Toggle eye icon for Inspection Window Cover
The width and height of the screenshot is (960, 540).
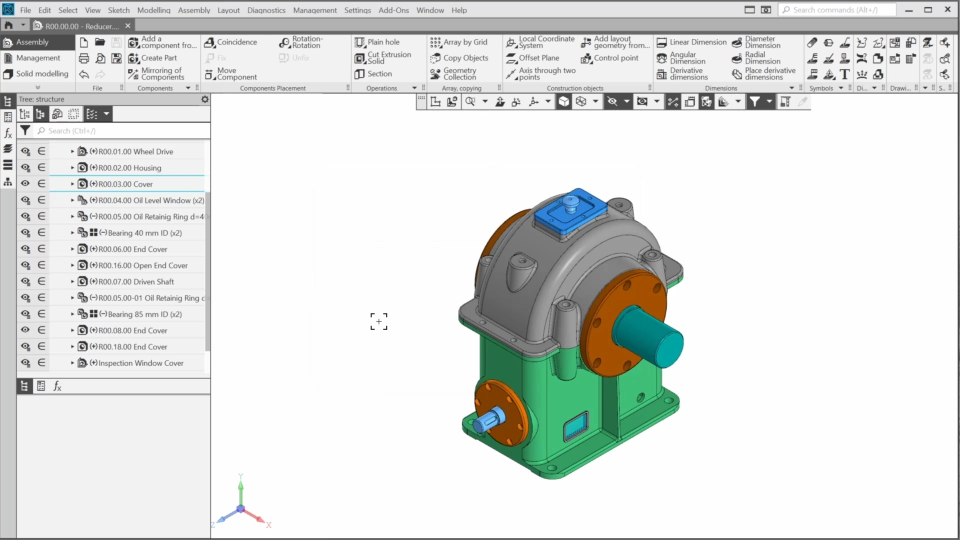(x=25, y=363)
